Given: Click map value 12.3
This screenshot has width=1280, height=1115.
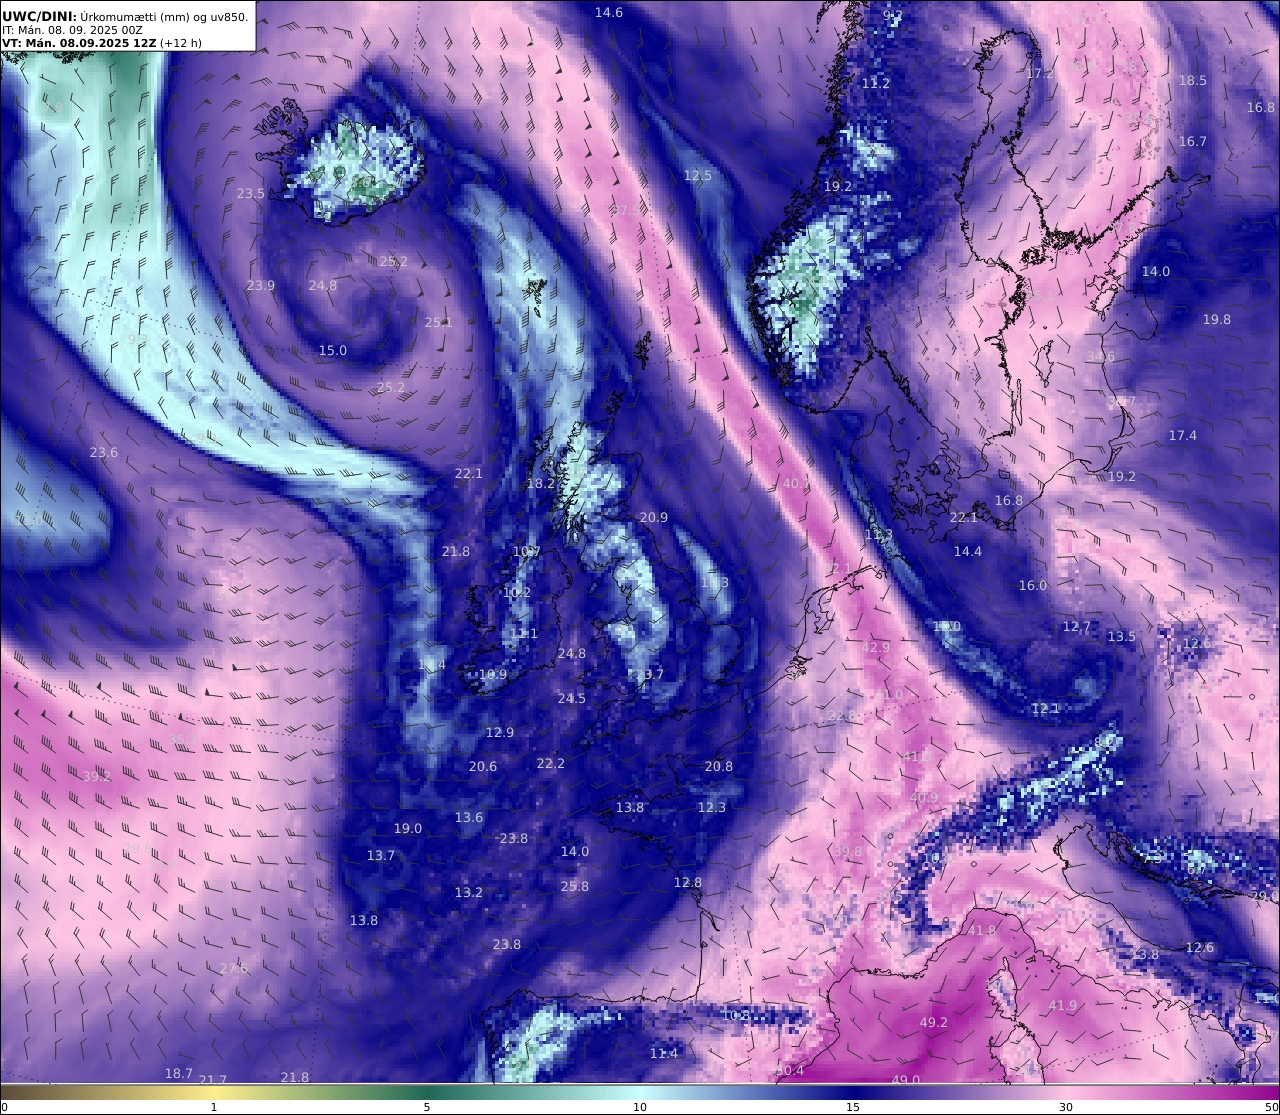Looking at the screenshot, I should [x=712, y=808].
